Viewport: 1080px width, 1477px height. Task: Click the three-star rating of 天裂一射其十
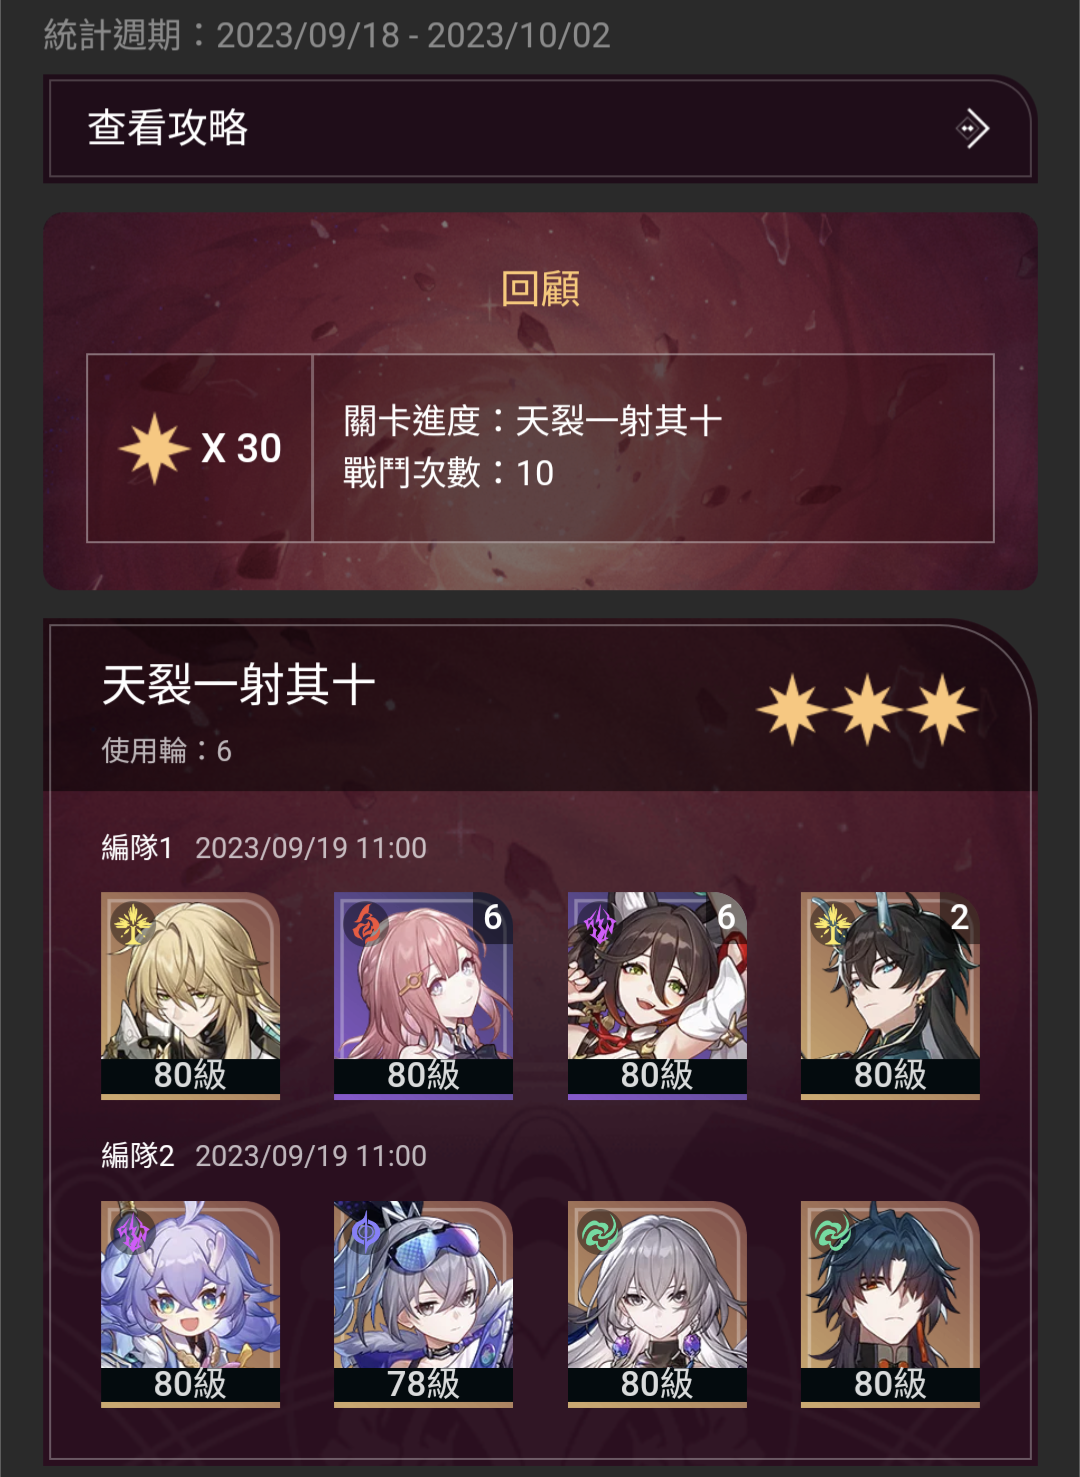(x=867, y=709)
